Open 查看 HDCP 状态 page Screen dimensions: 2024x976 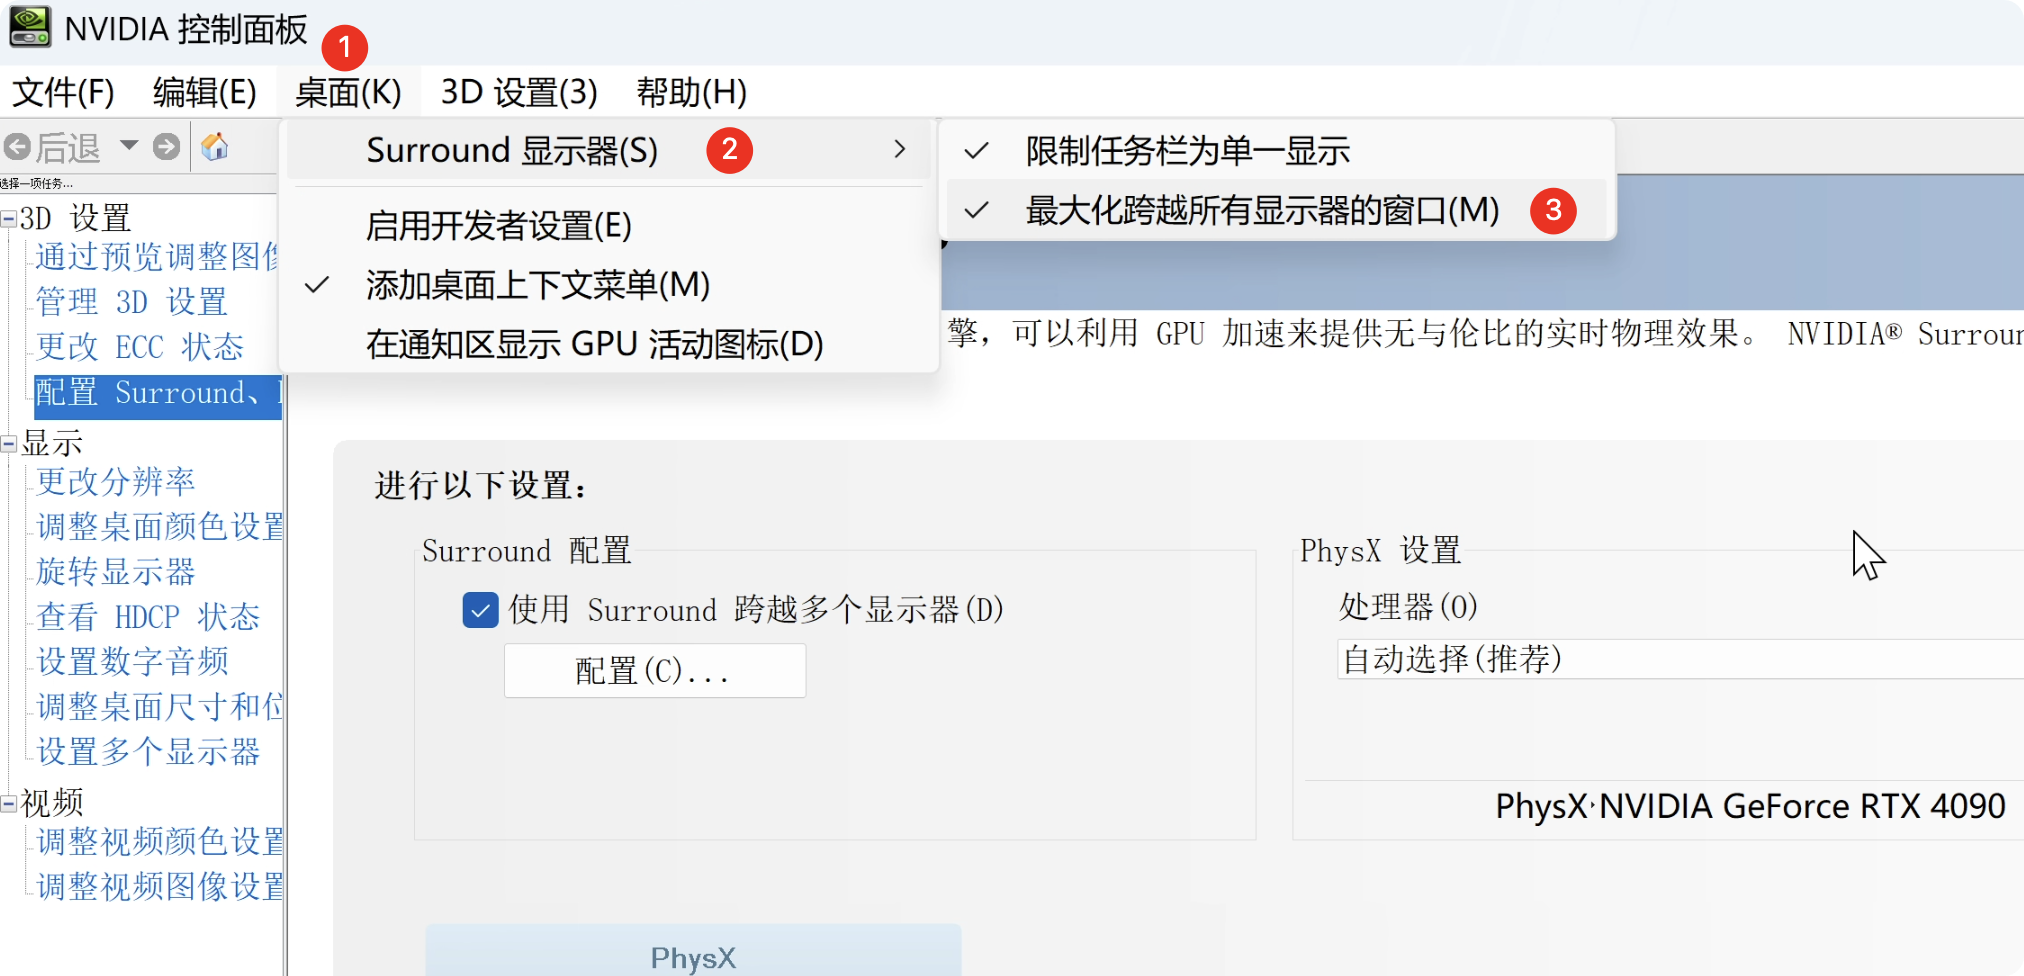(148, 617)
